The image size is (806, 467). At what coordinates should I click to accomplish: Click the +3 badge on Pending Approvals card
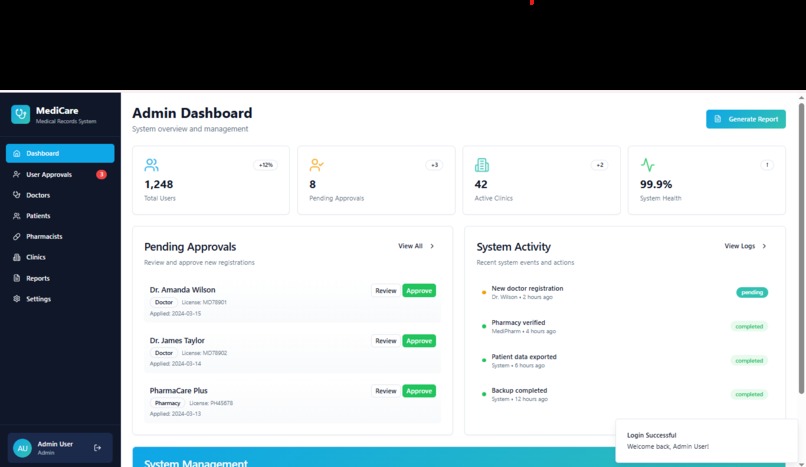pos(434,165)
